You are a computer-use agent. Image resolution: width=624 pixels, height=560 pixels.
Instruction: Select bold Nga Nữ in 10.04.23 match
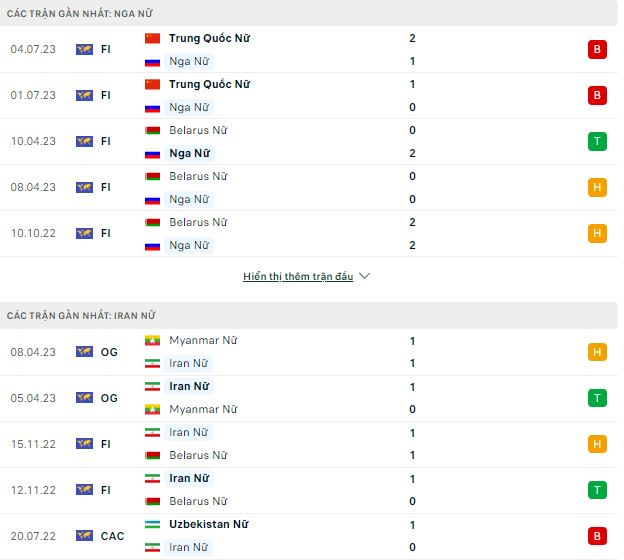point(189,153)
